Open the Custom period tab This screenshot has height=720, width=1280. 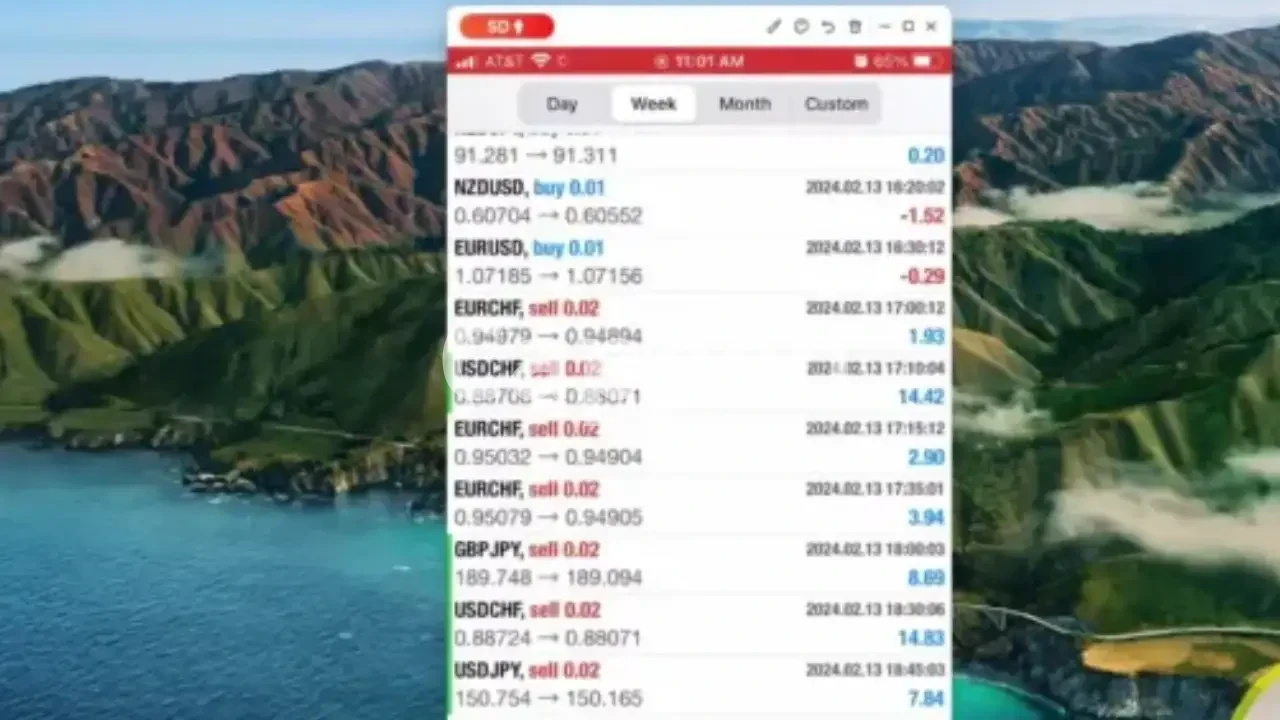[x=836, y=104]
